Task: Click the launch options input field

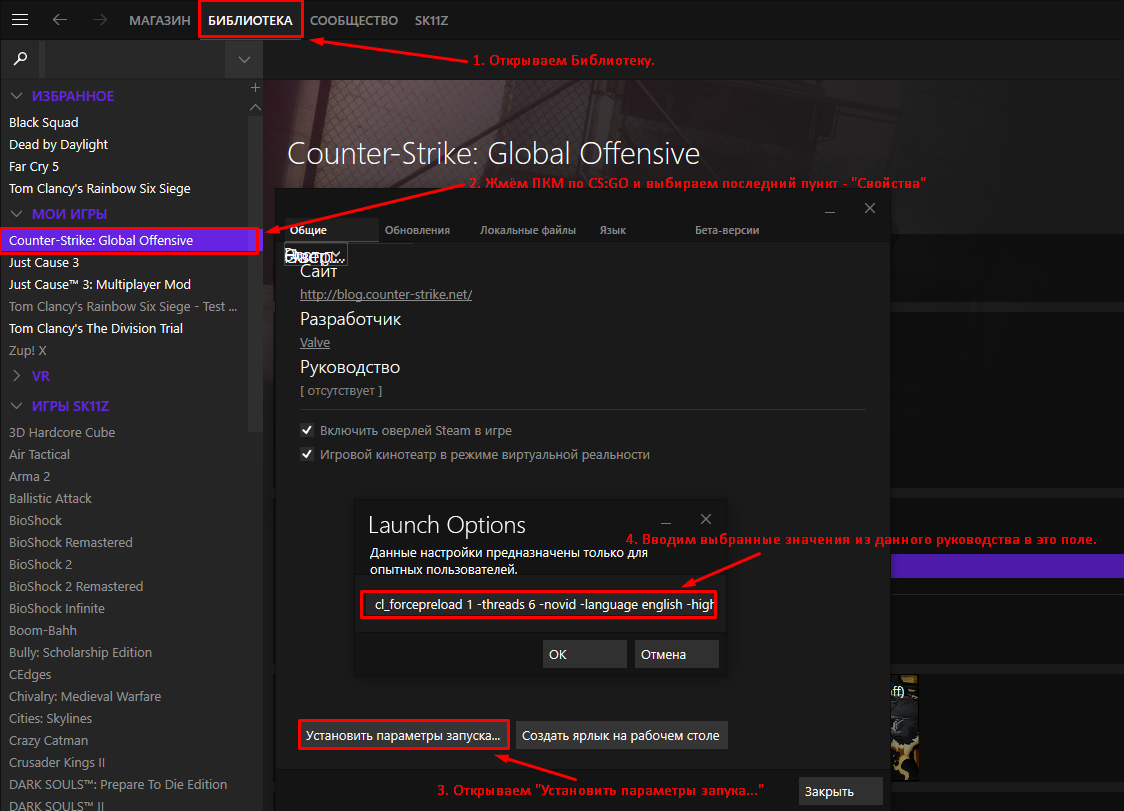Action: (x=538, y=604)
